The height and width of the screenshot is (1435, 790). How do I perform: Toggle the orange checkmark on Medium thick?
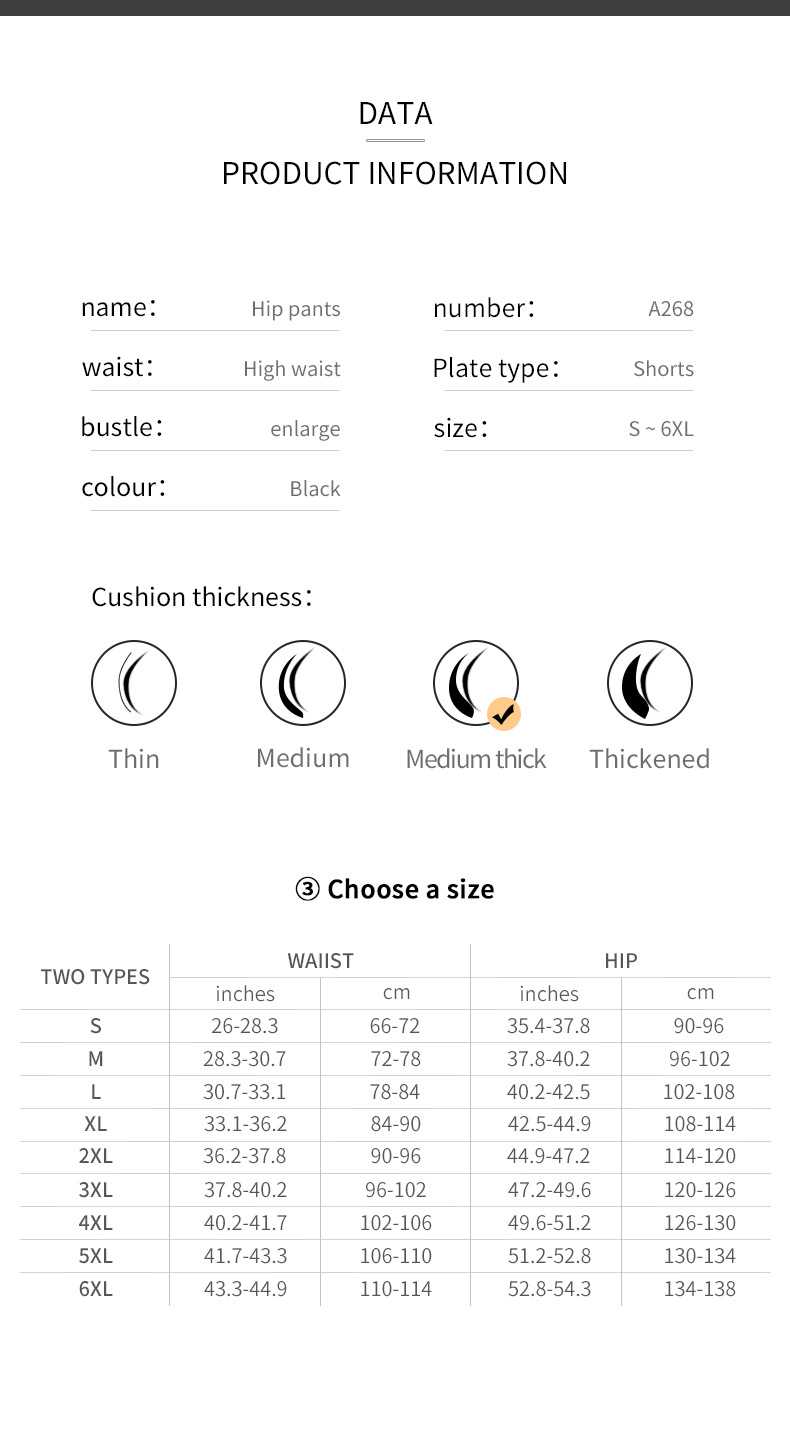point(504,714)
